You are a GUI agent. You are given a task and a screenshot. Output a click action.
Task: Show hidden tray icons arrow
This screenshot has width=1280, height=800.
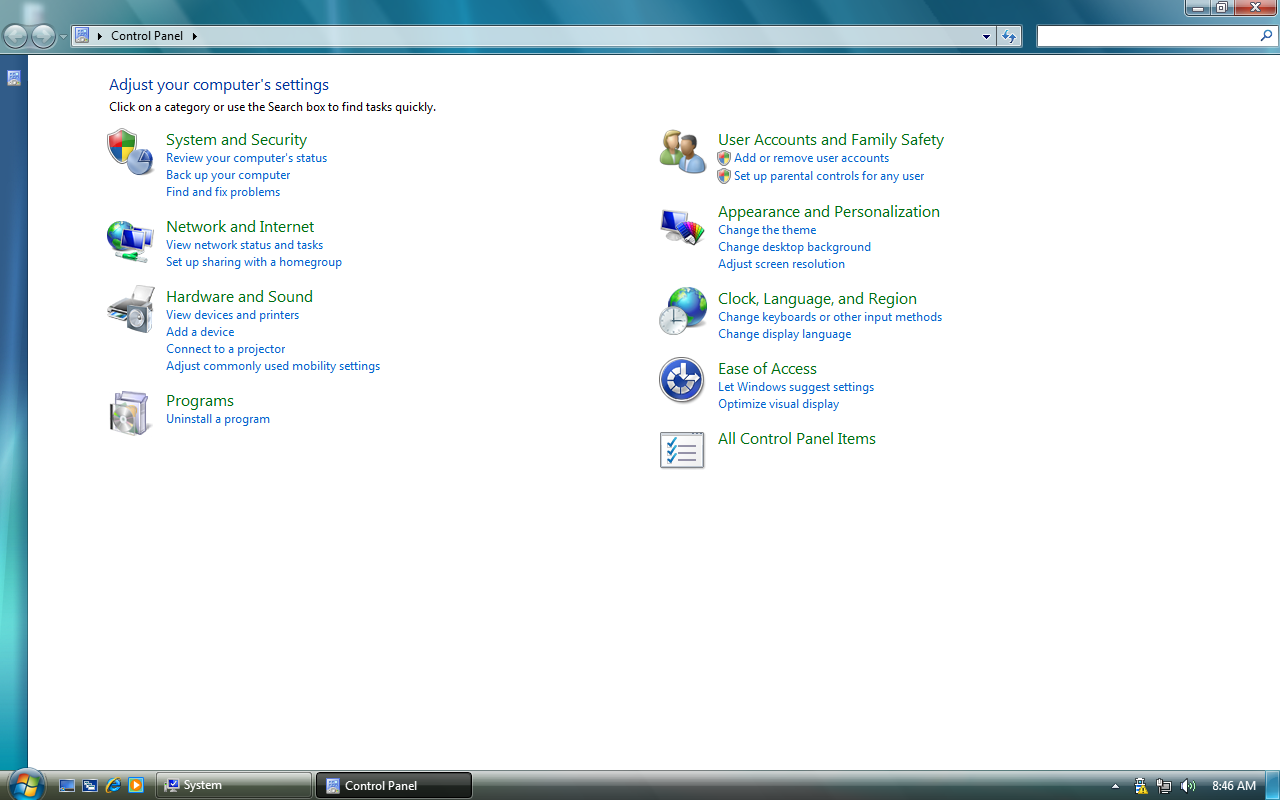tap(1115, 786)
